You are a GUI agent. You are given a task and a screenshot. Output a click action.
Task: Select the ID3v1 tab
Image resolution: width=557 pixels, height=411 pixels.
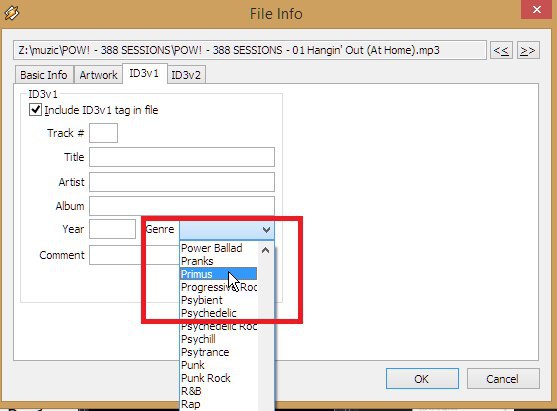(144, 74)
